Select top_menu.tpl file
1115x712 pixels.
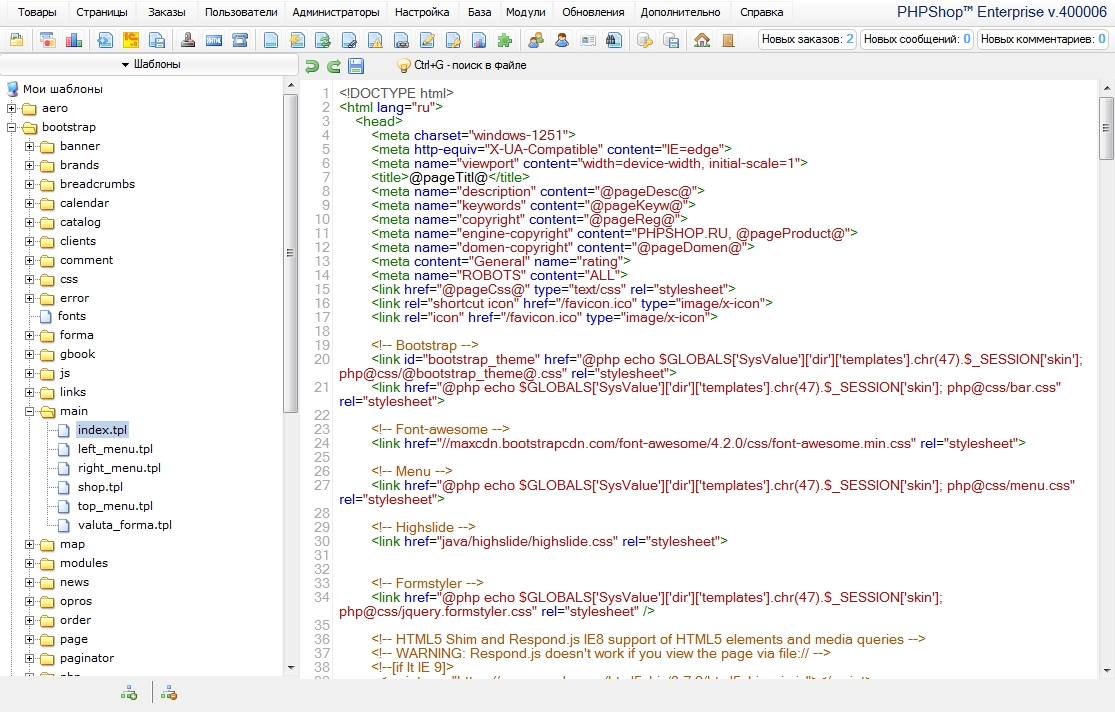[115, 506]
